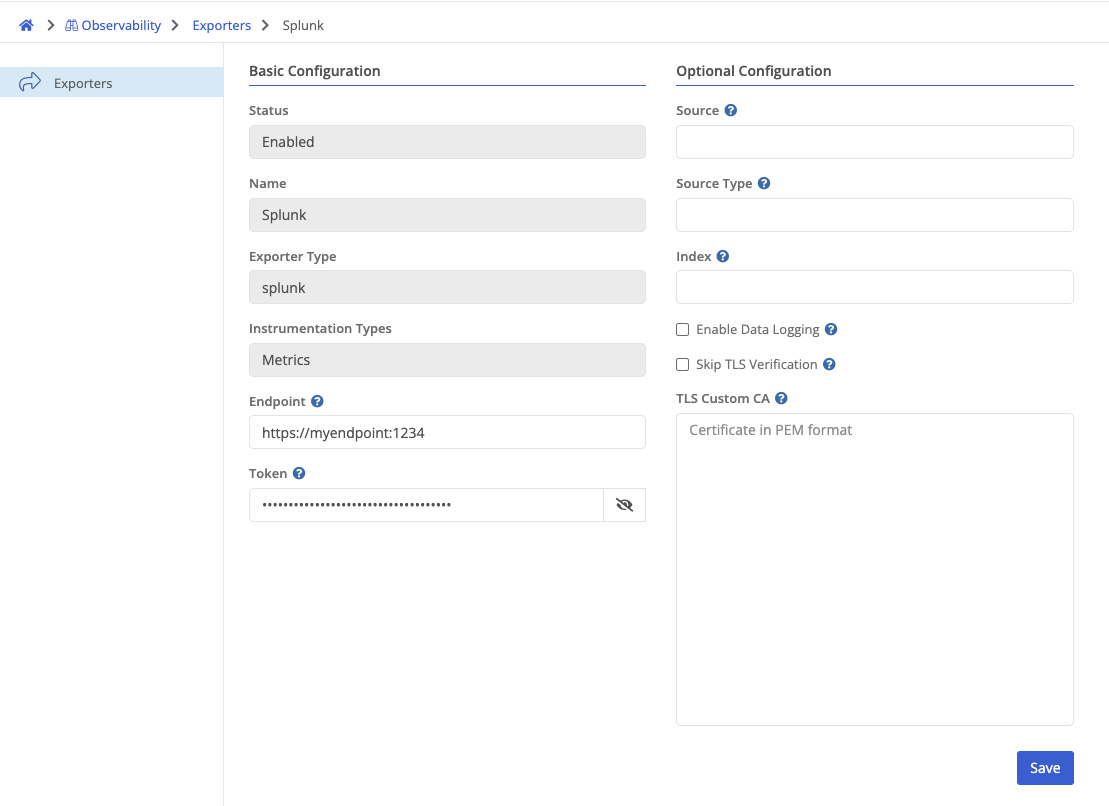Enable Data Logging checkbox
This screenshot has width=1109, height=806.
coord(683,329)
